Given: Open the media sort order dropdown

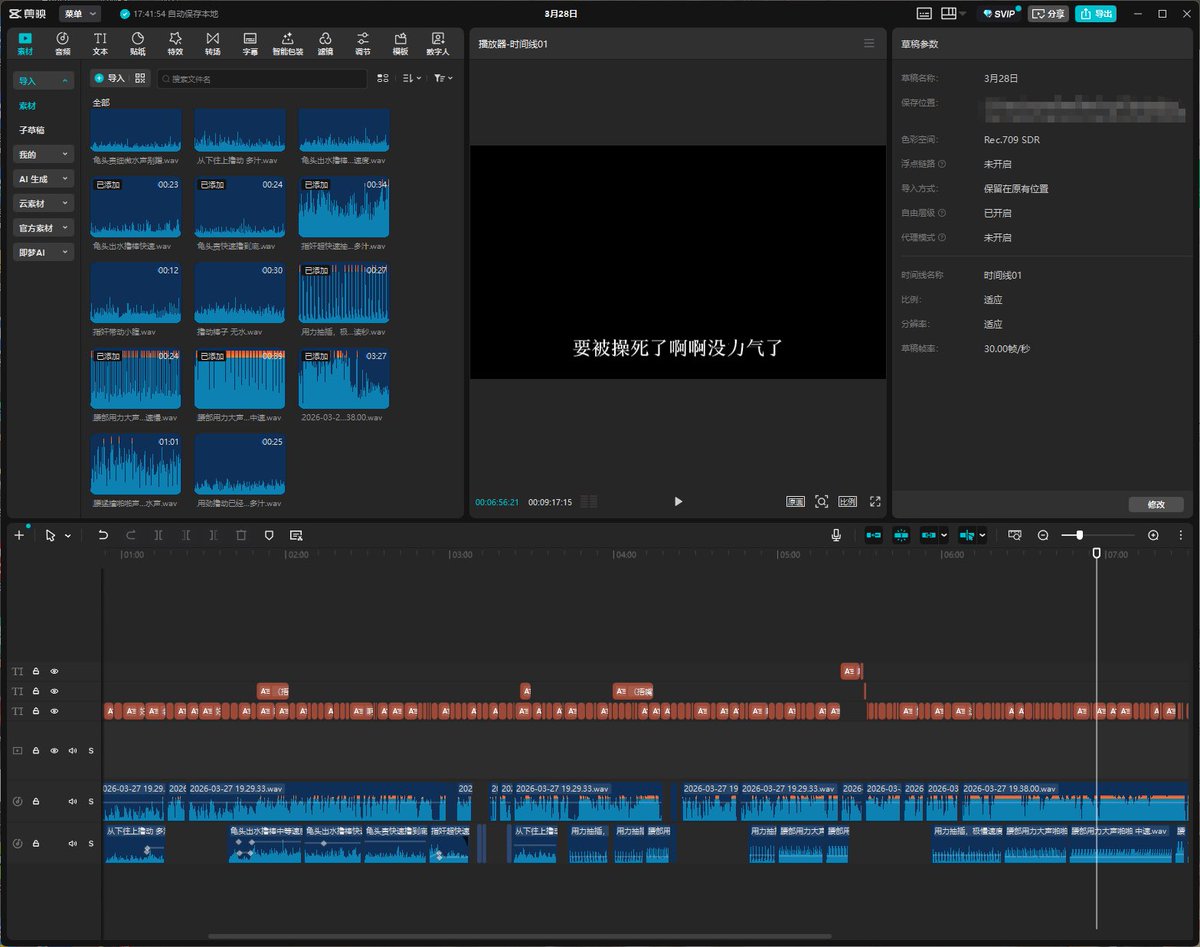Looking at the screenshot, I should (x=412, y=78).
